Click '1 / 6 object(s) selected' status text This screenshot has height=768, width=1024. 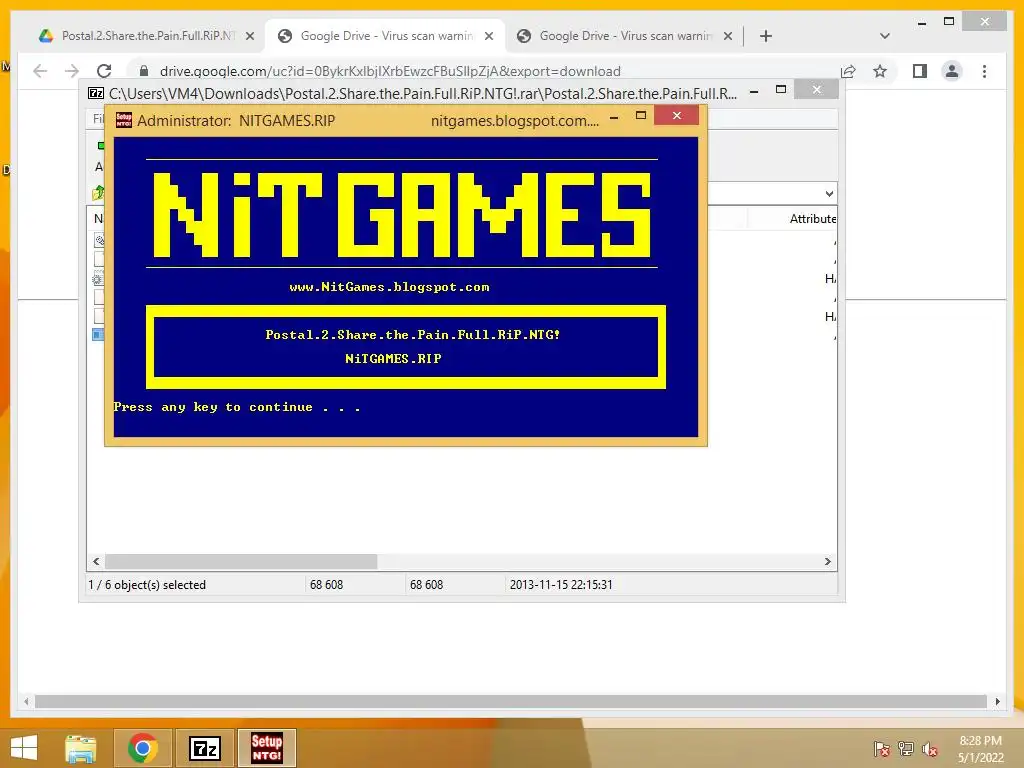147,585
